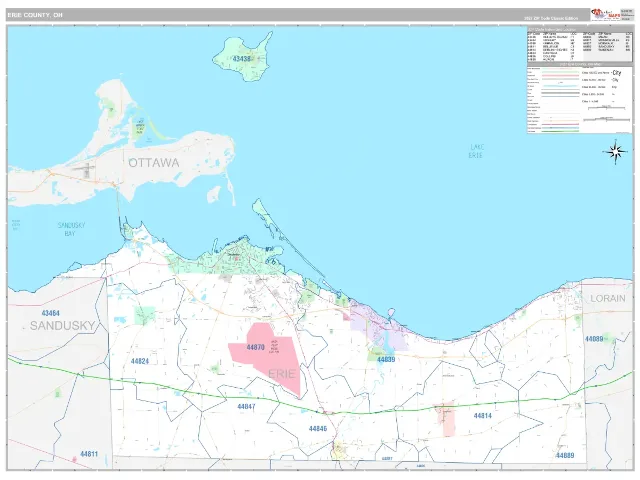Viewport: 640px width, 480px height.
Task: Click the SANDUSKY BAY water label
Action: click(71, 229)
